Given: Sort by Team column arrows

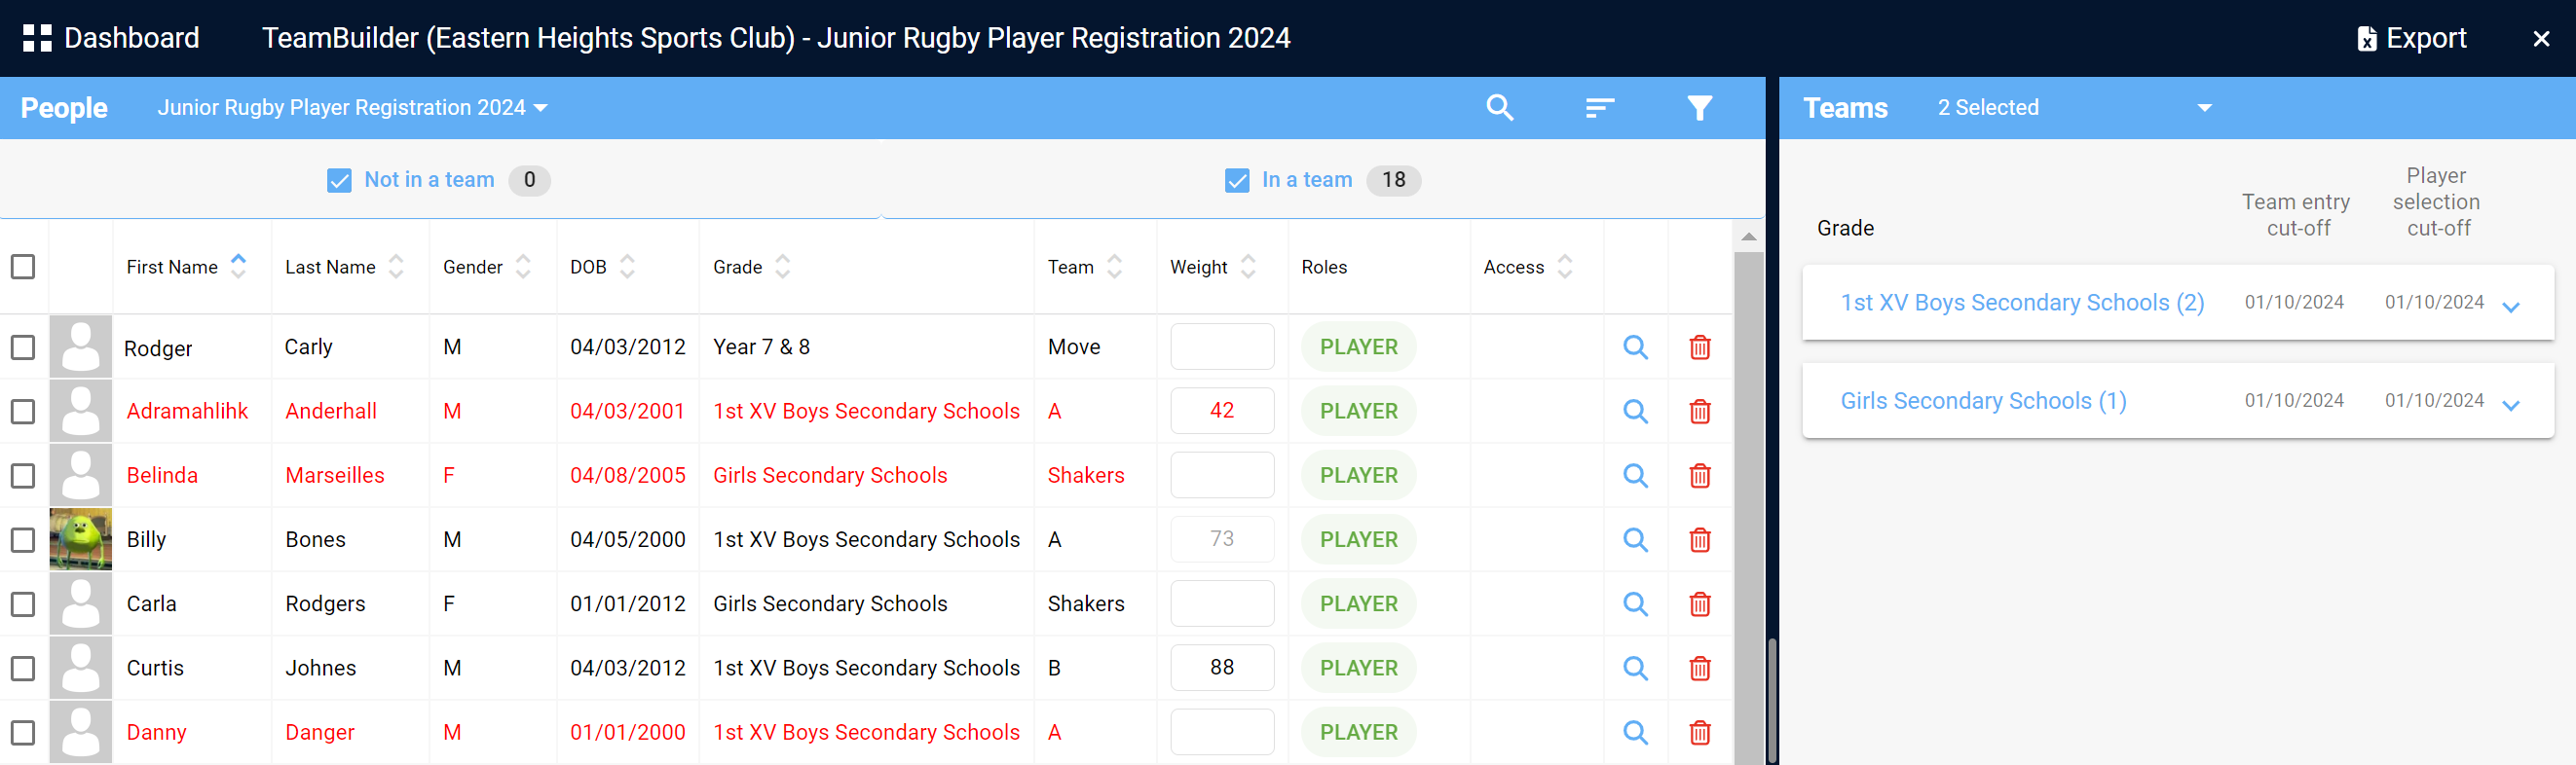Looking at the screenshot, I should click(1115, 266).
